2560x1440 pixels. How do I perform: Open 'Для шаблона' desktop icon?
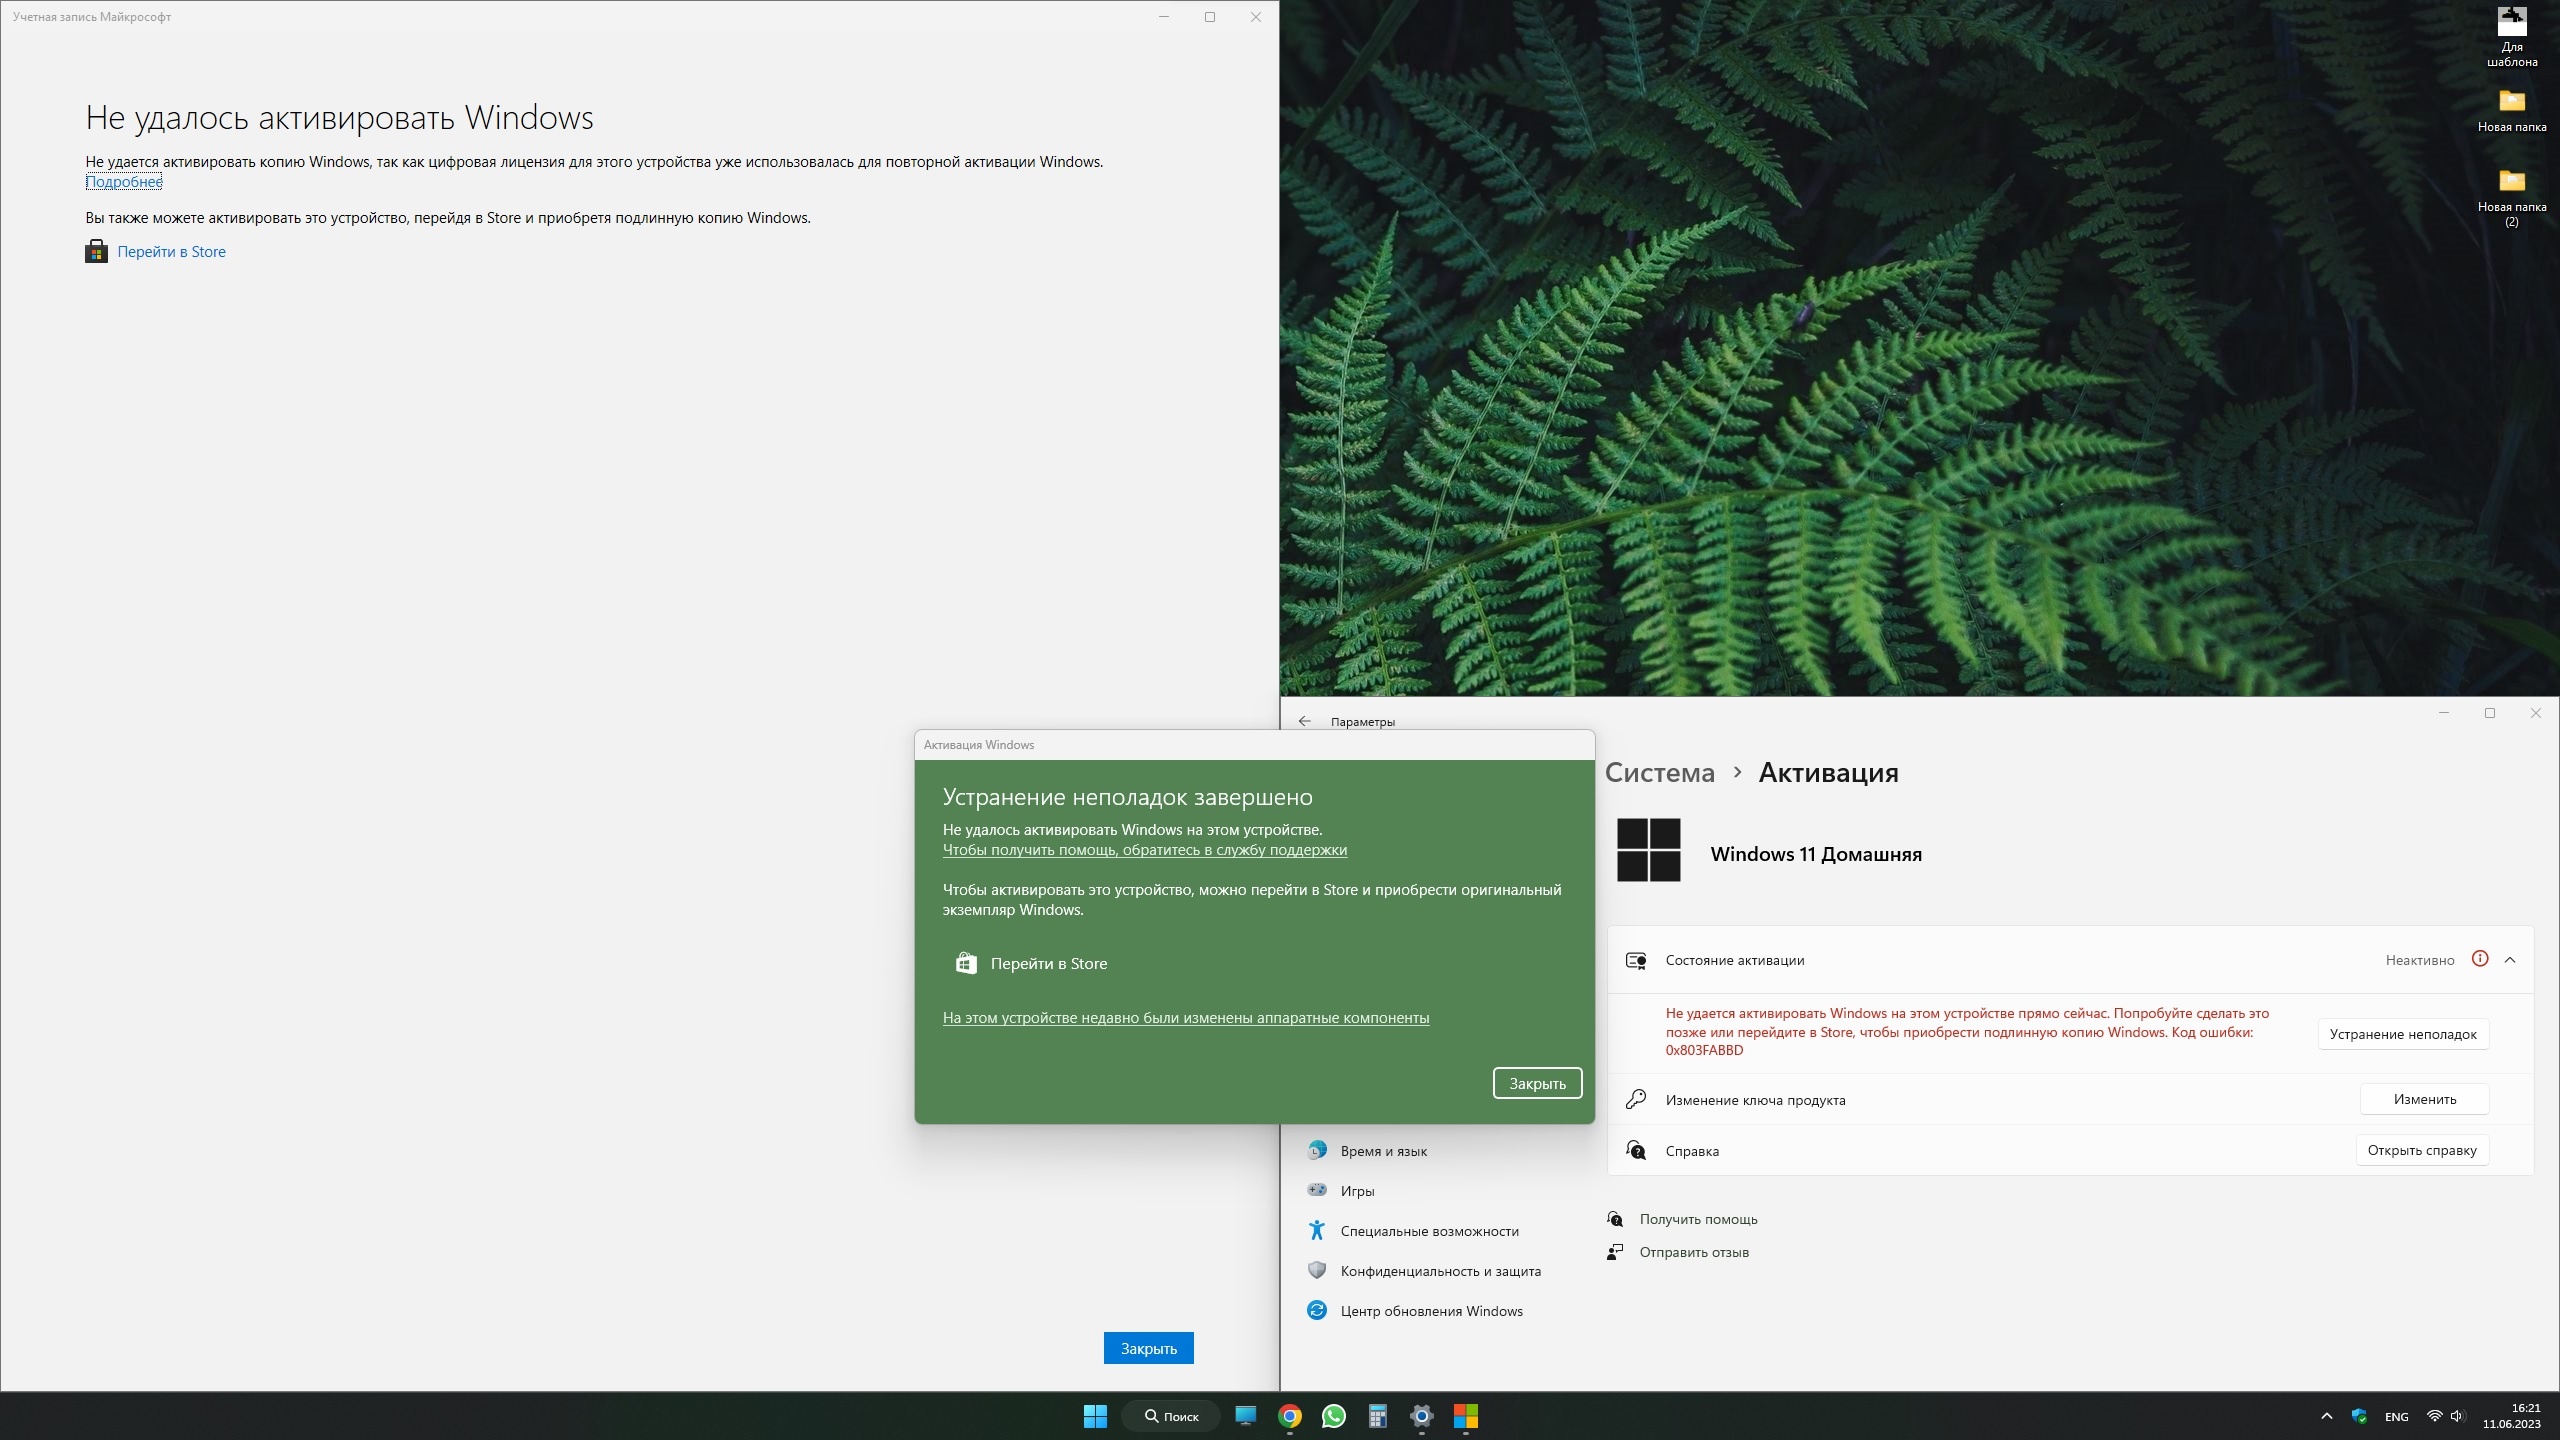(x=2512, y=37)
